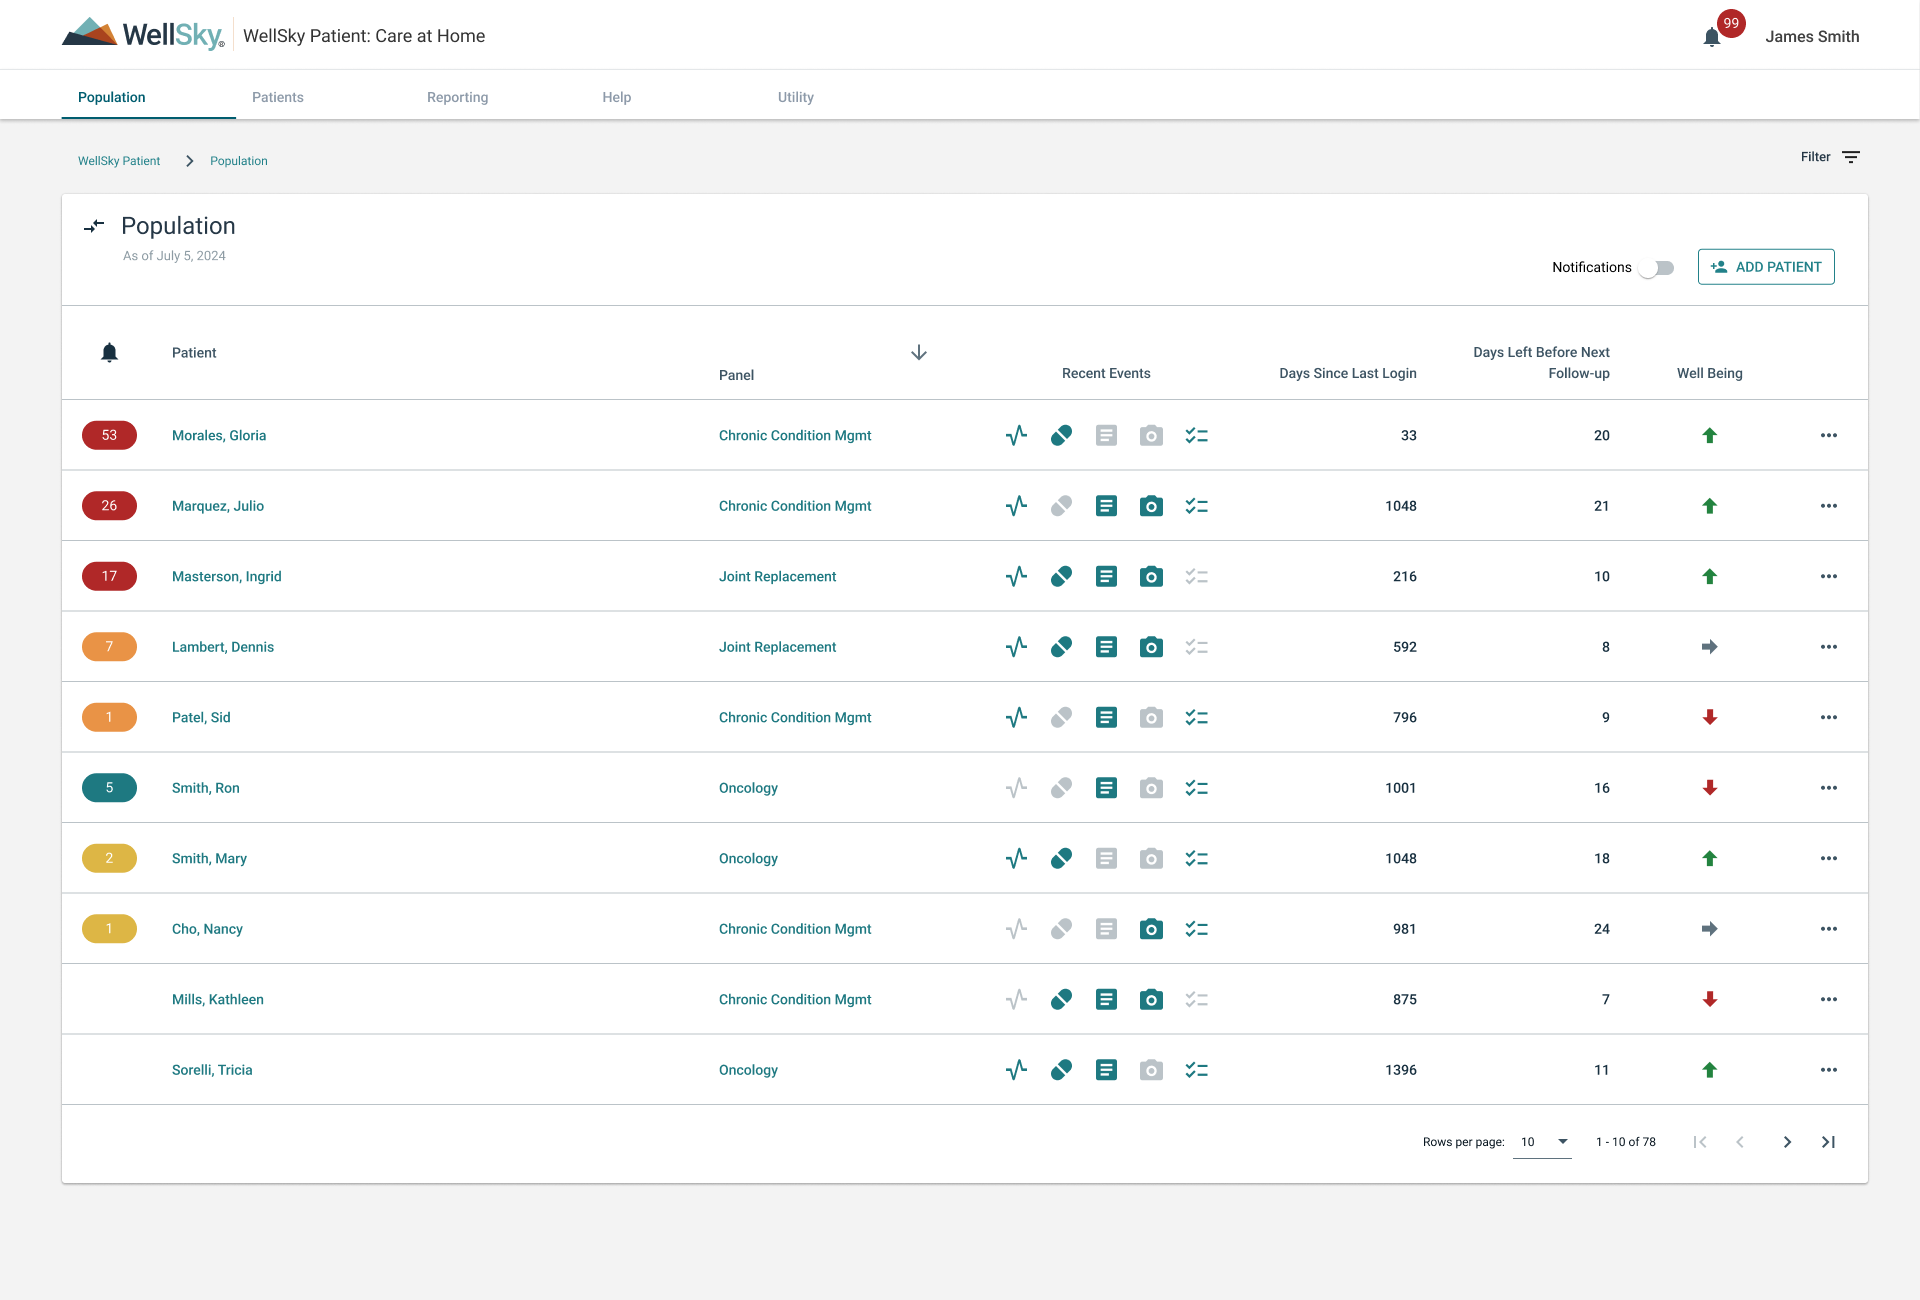The width and height of the screenshot is (1920, 1300).
Task: Open Oncology panel for Smith, Mary
Action: [748, 858]
